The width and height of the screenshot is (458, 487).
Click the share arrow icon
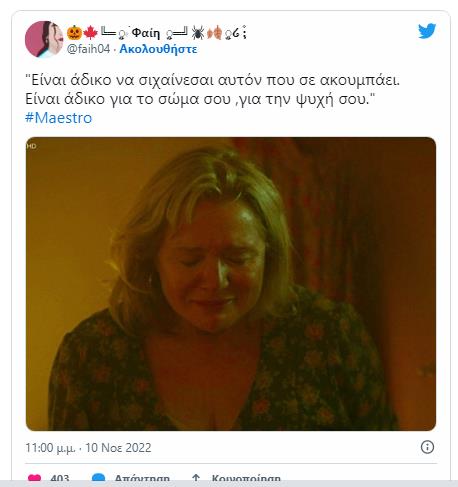(196, 478)
